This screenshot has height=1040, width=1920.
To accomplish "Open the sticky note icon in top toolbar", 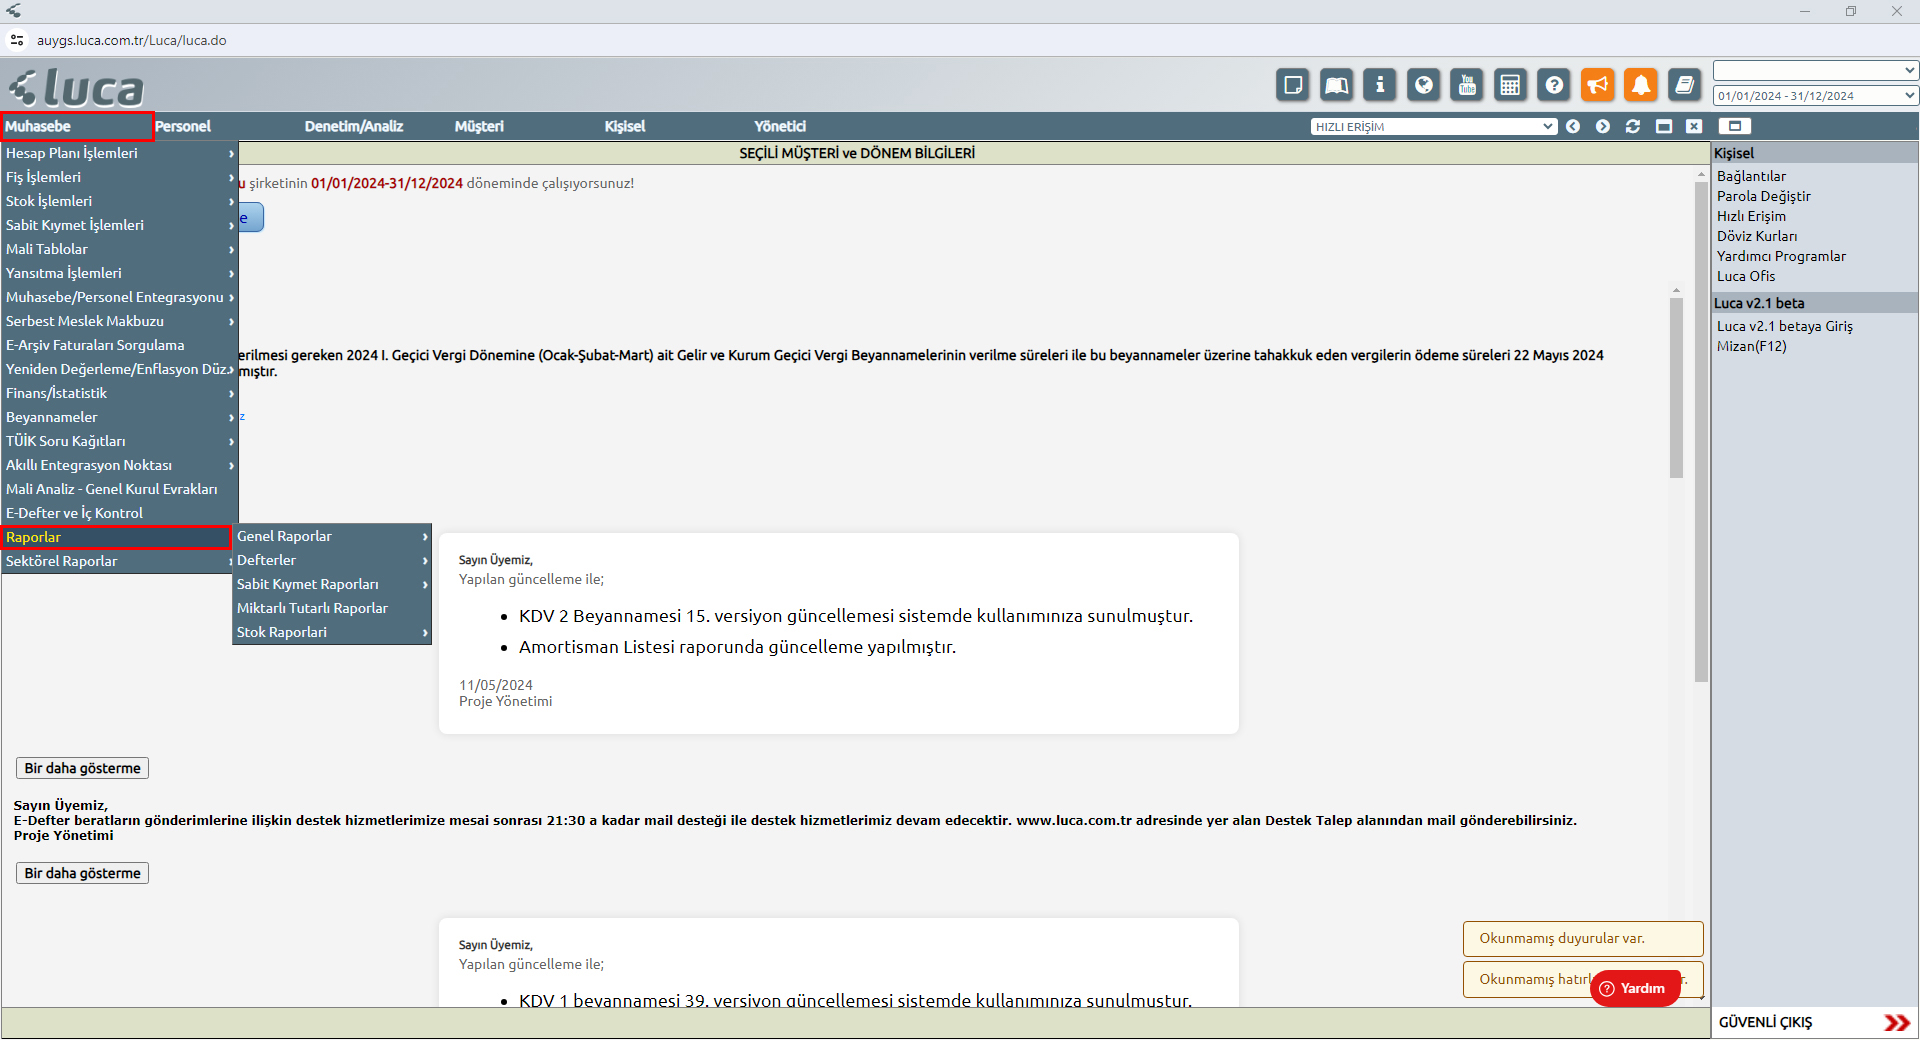I will (x=1293, y=85).
